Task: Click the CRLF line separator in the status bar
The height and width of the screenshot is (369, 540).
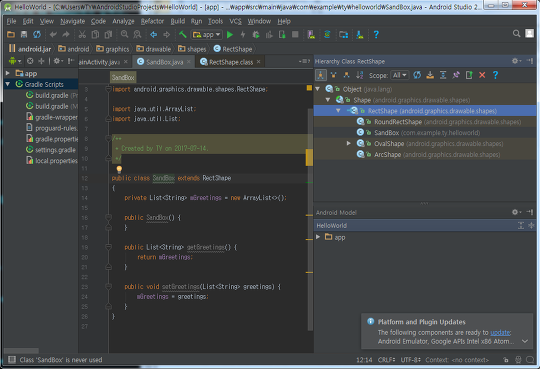Action: pyautogui.click(x=386, y=360)
